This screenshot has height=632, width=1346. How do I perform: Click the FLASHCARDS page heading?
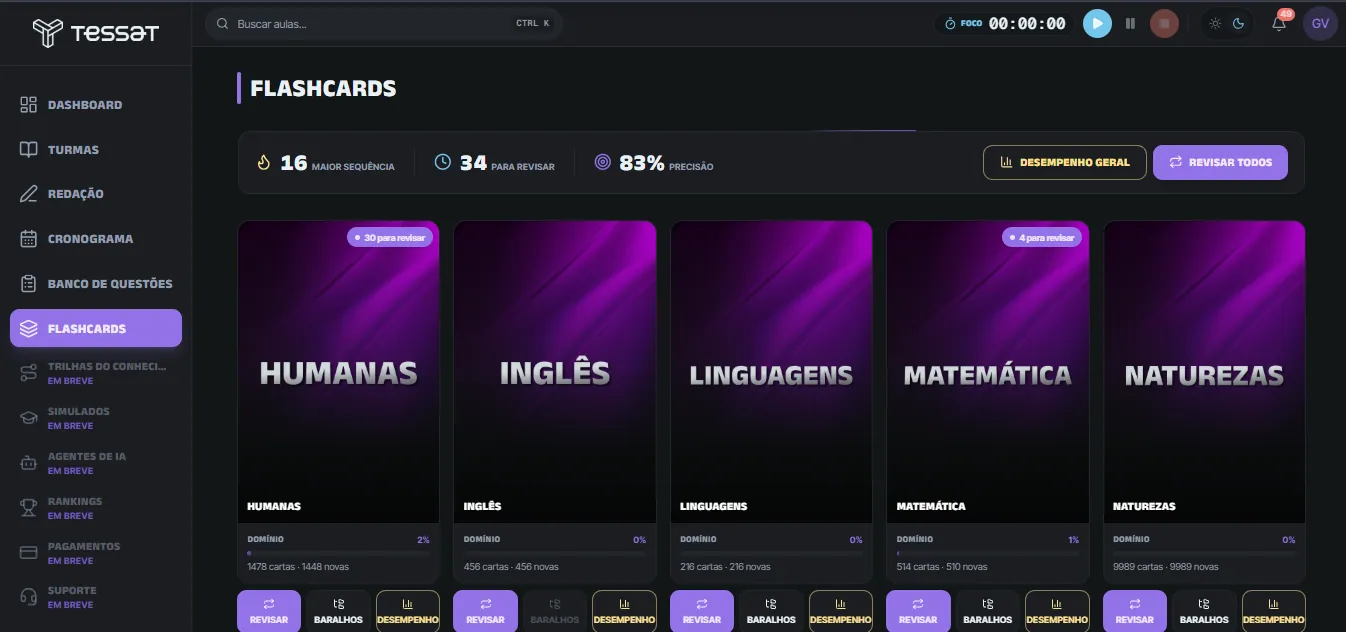pos(323,88)
